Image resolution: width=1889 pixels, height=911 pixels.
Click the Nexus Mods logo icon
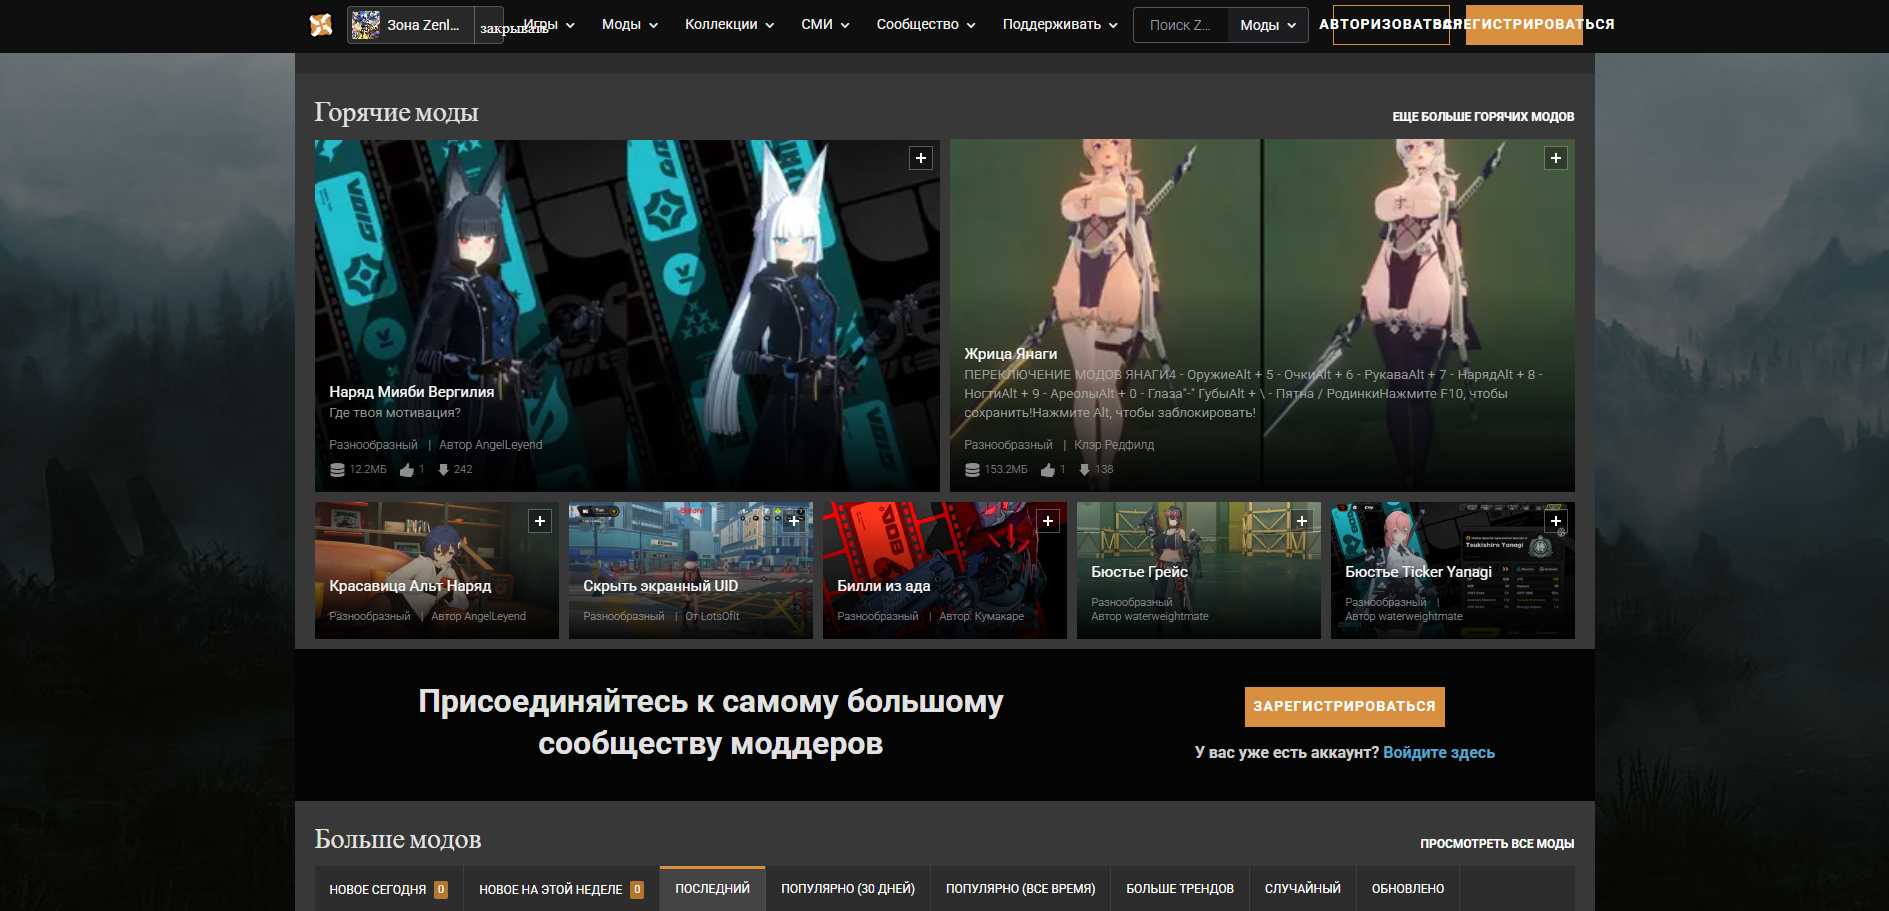tap(321, 25)
